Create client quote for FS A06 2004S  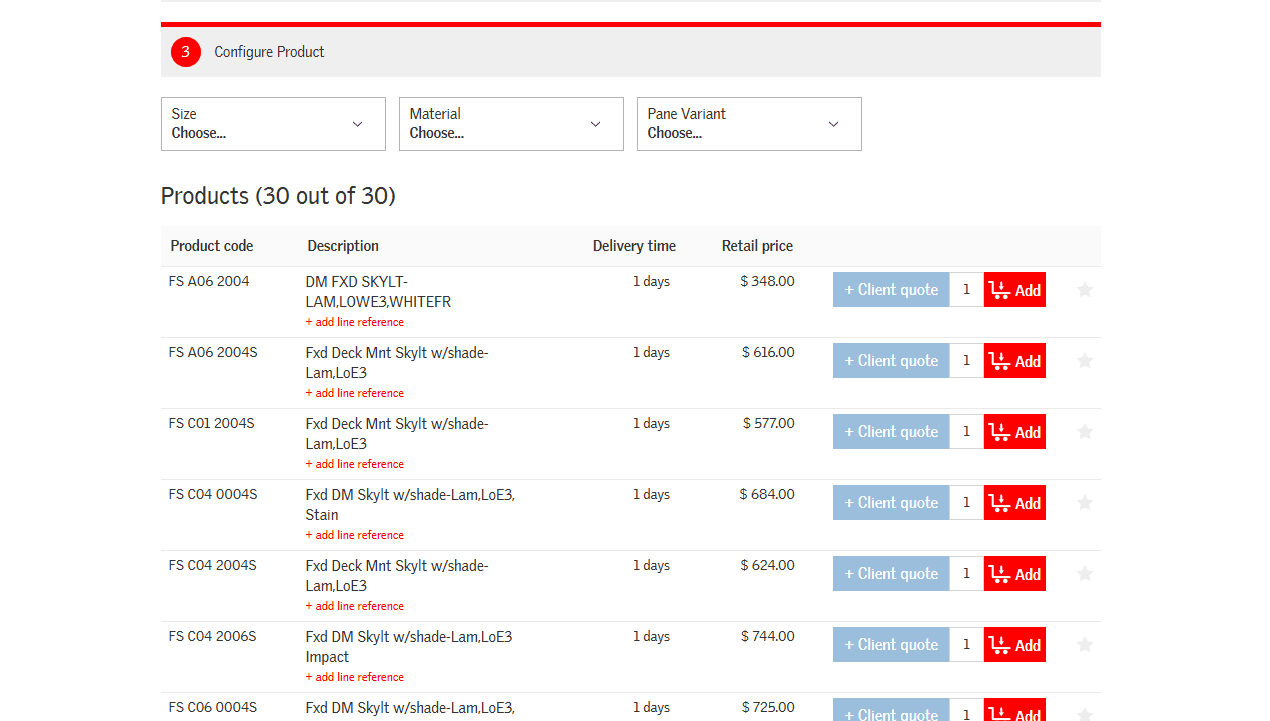[x=891, y=361]
